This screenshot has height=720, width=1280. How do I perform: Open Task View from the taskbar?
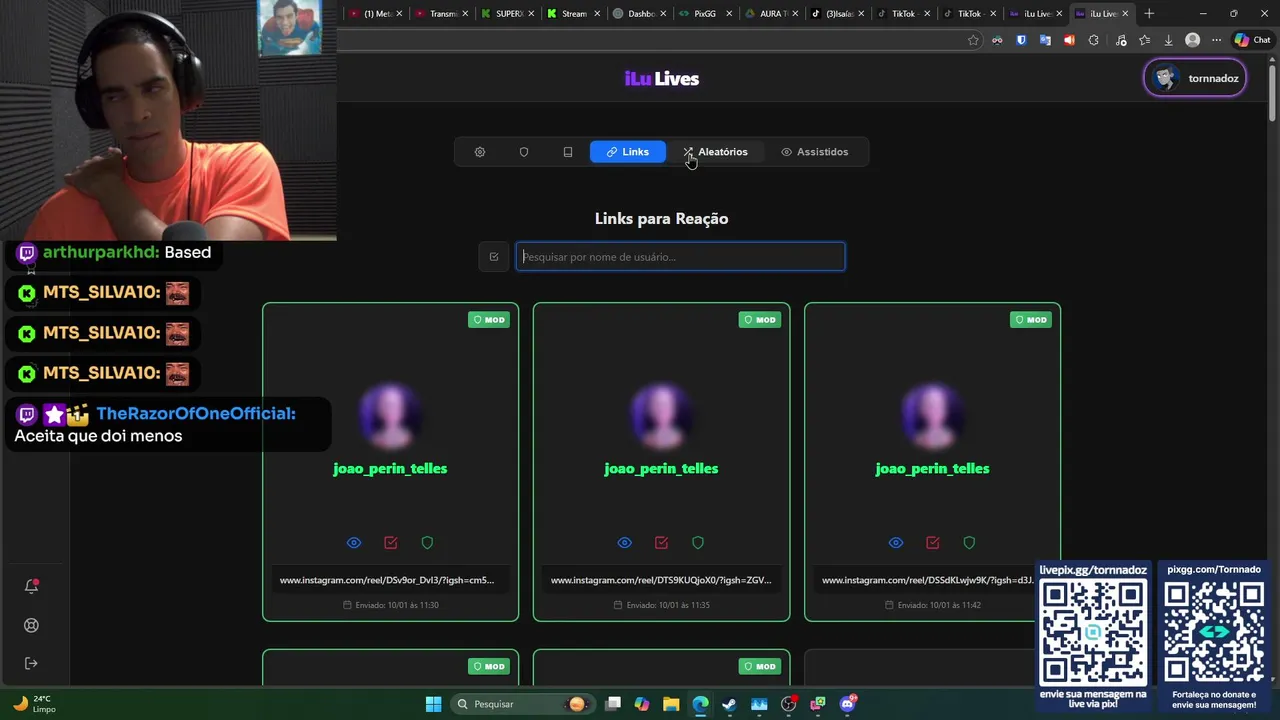pyautogui.click(x=613, y=704)
